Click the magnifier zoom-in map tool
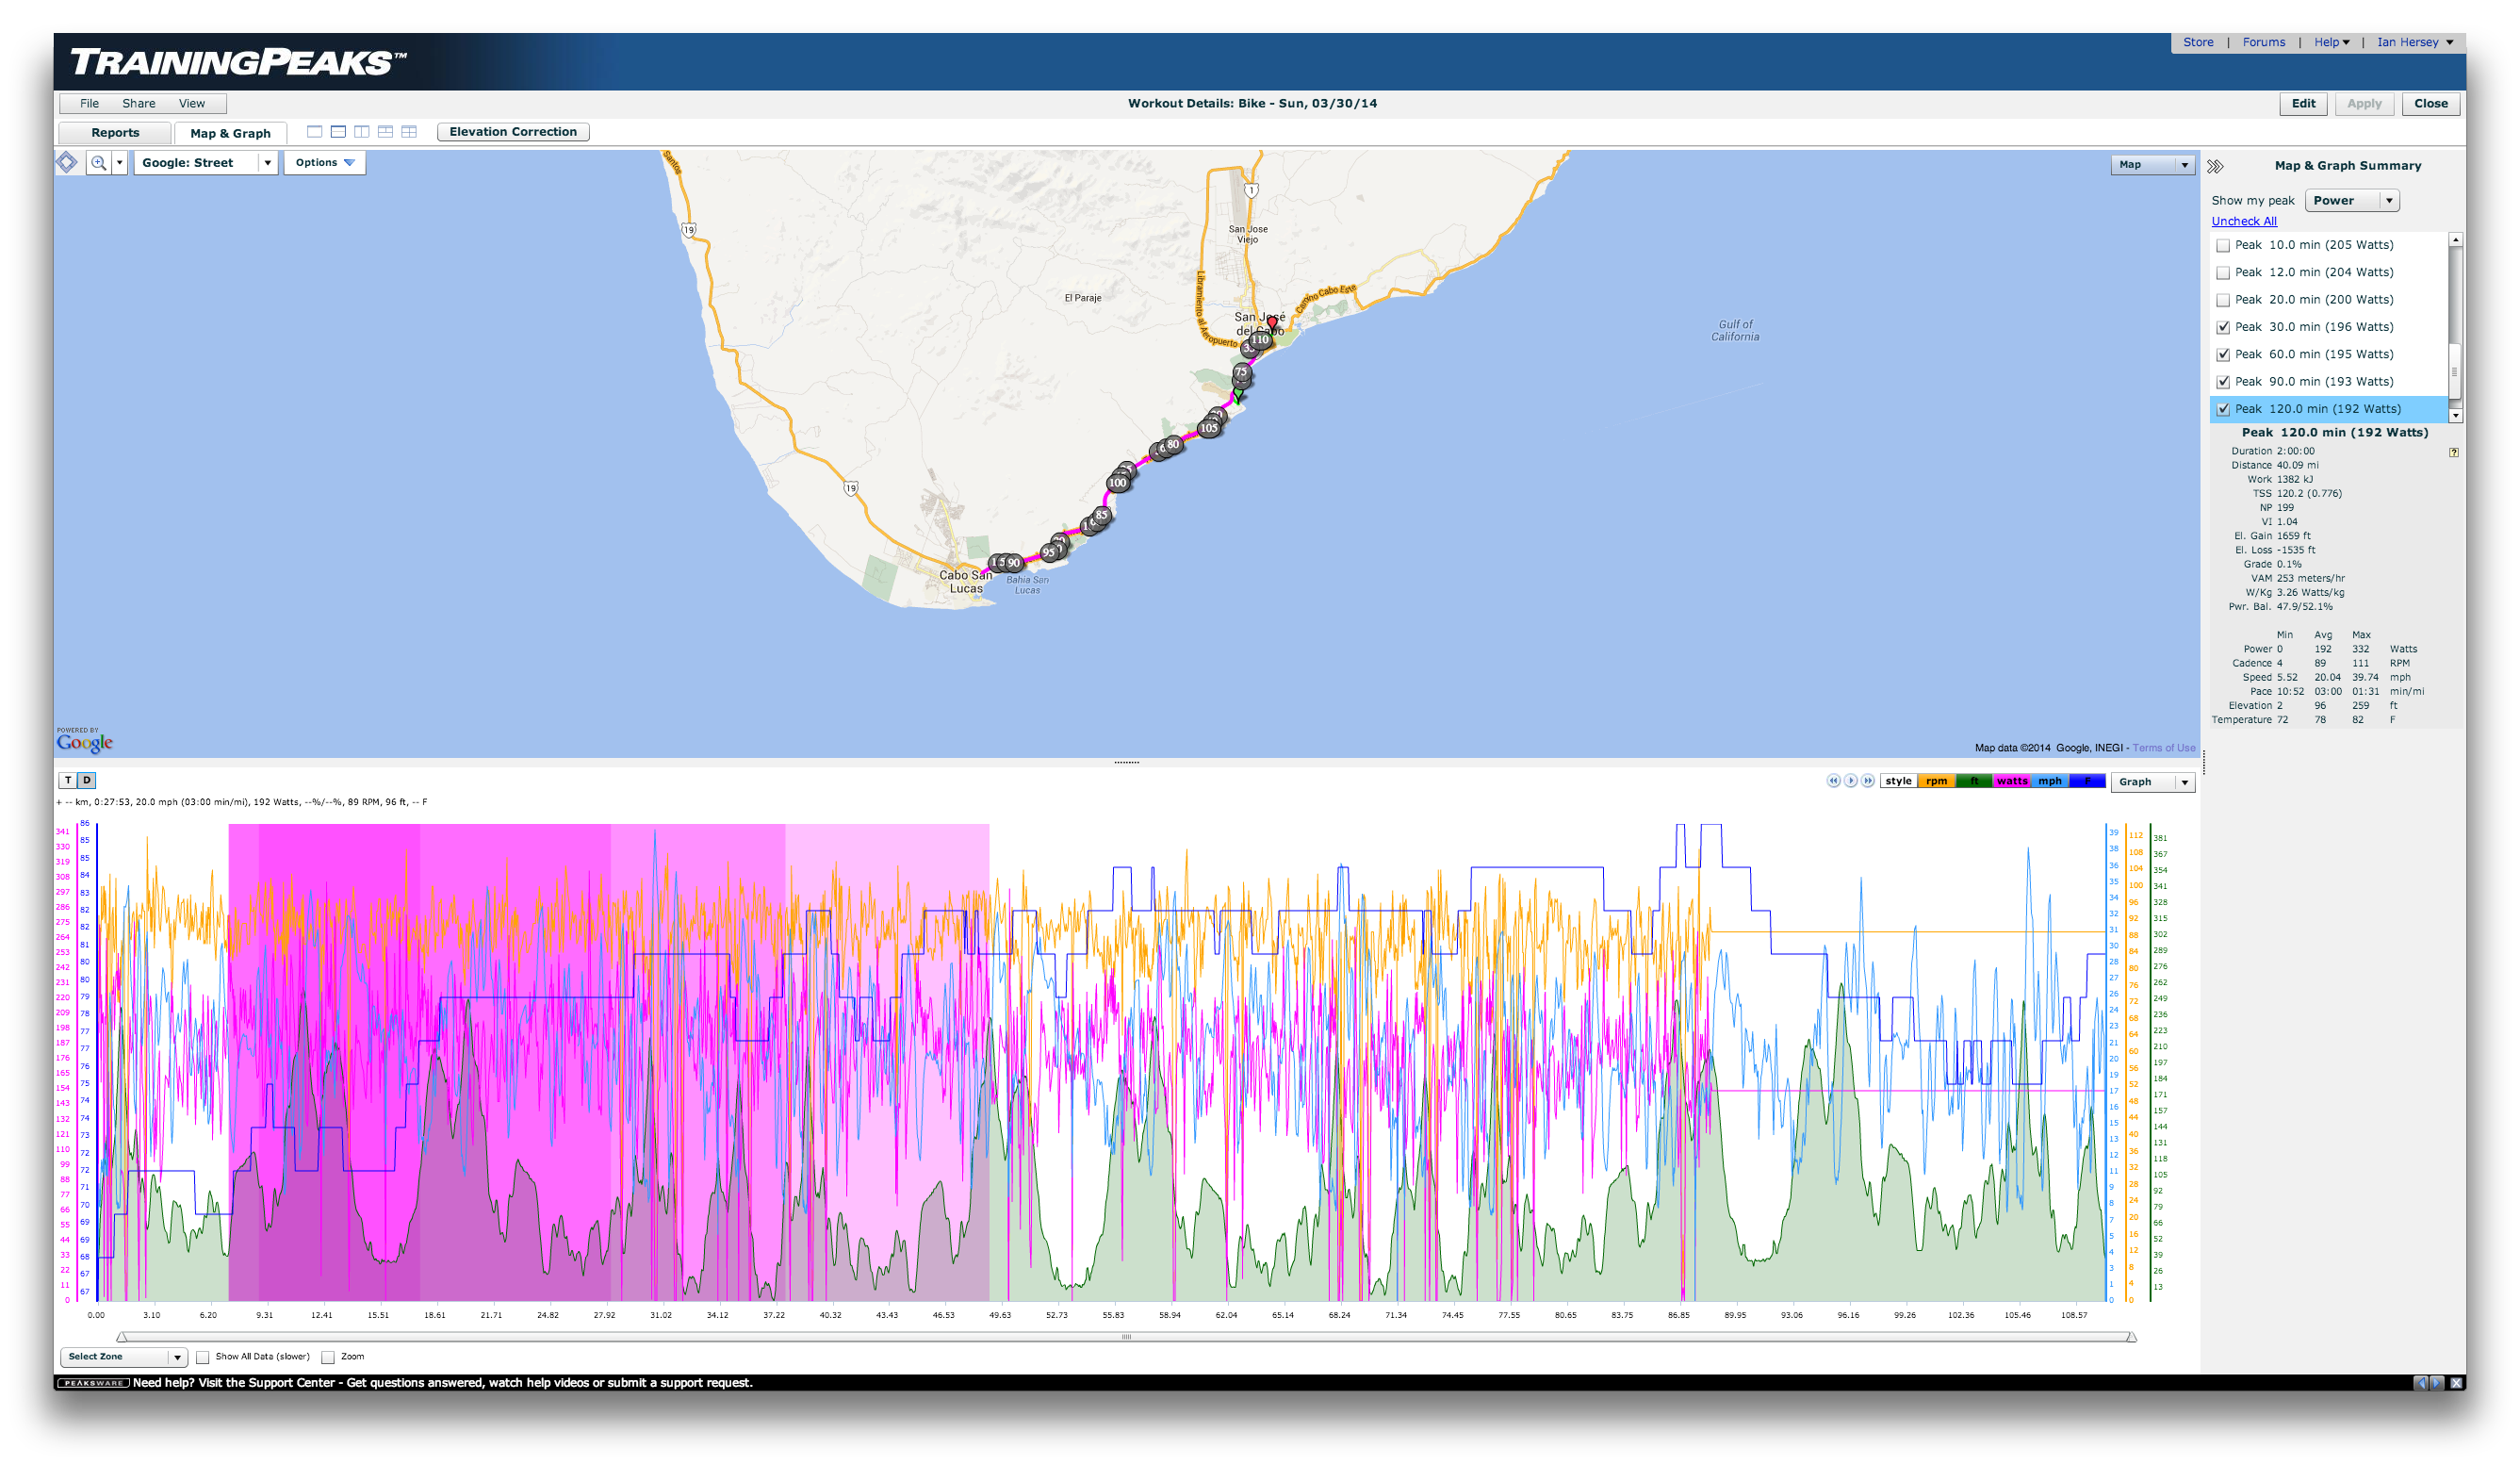This screenshot has width=2520, height=1465. (98, 163)
